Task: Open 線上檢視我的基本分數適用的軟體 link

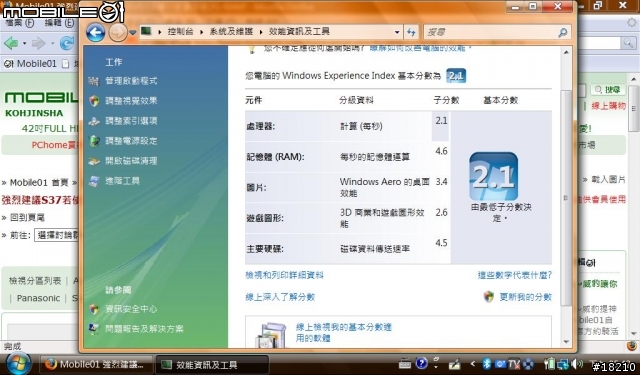Action: pyautogui.click(x=344, y=333)
